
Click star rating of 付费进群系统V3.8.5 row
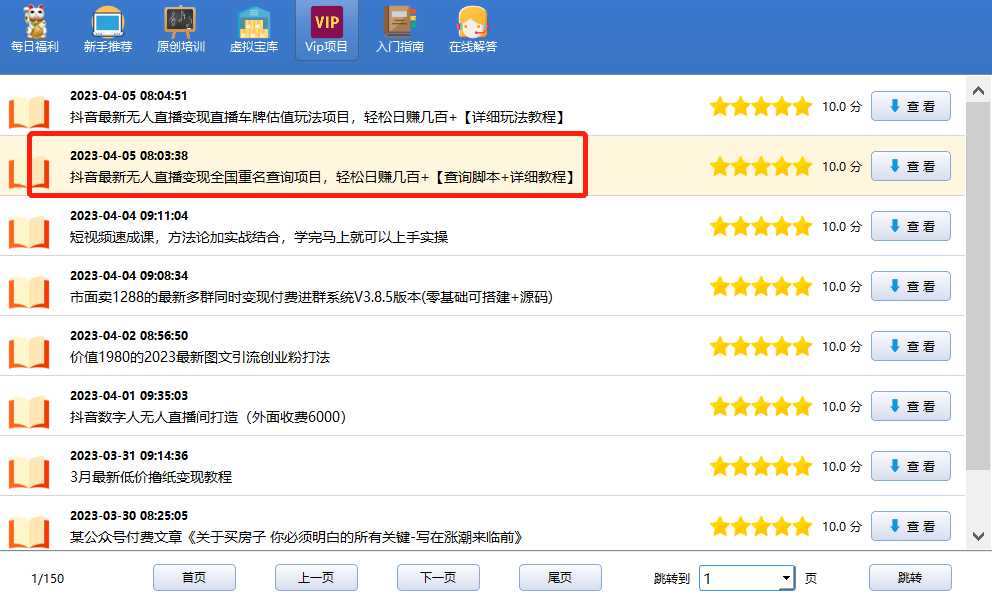click(x=760, y=286)
